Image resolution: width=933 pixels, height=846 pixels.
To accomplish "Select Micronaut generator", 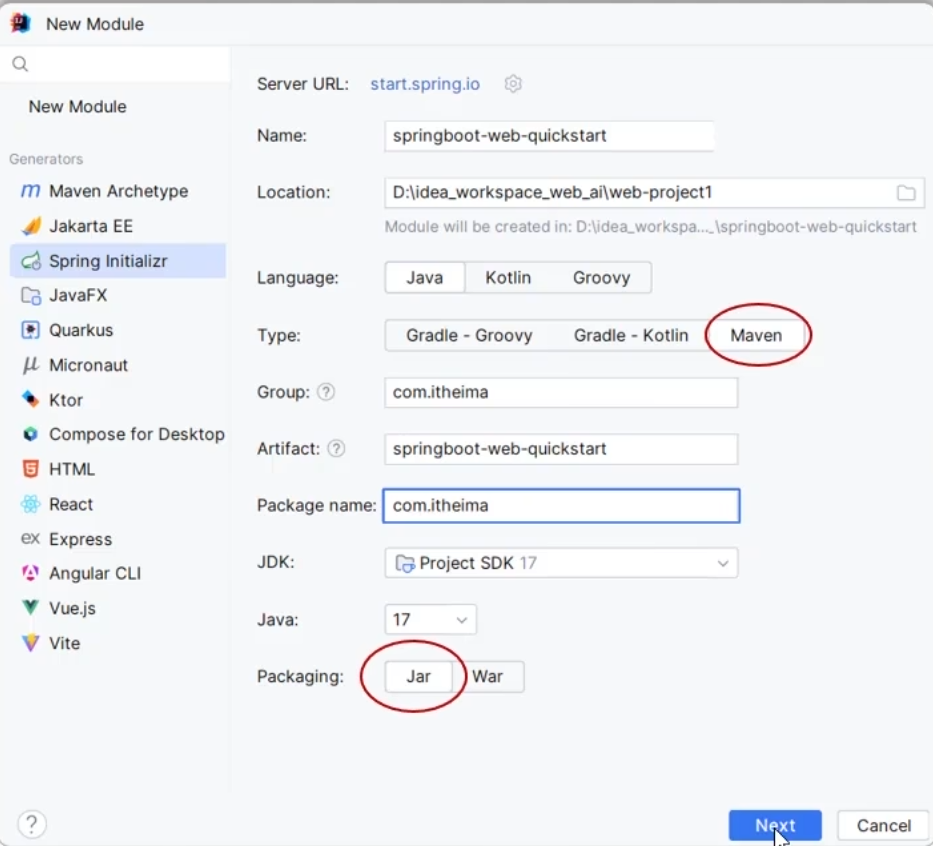I will 118,365.
